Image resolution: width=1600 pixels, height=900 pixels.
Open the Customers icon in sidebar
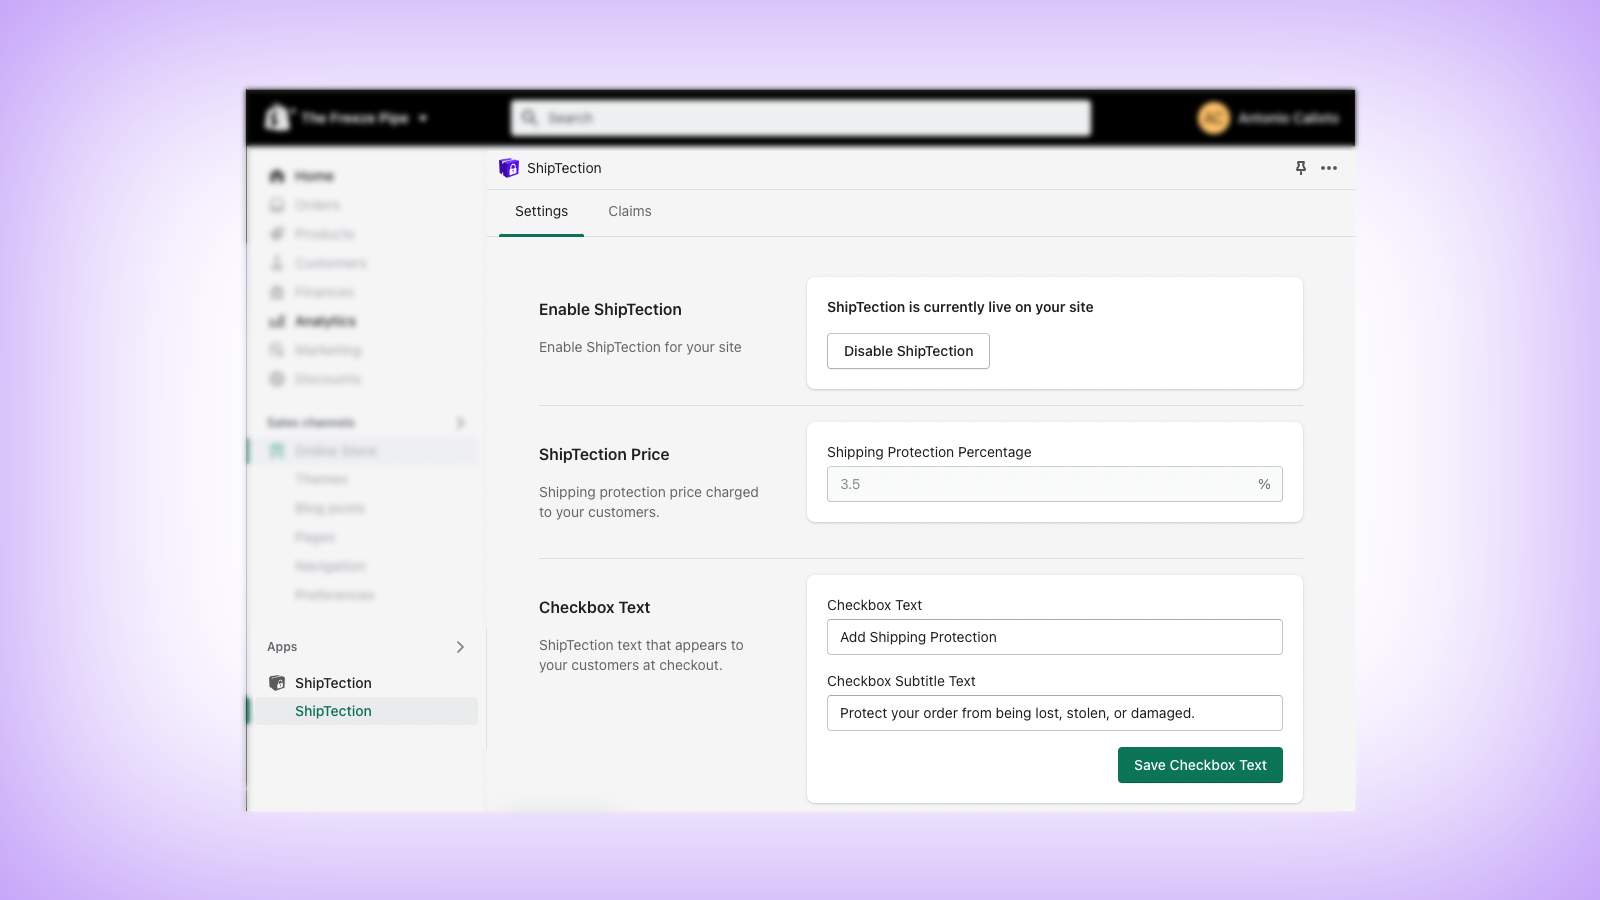(277, 262)
